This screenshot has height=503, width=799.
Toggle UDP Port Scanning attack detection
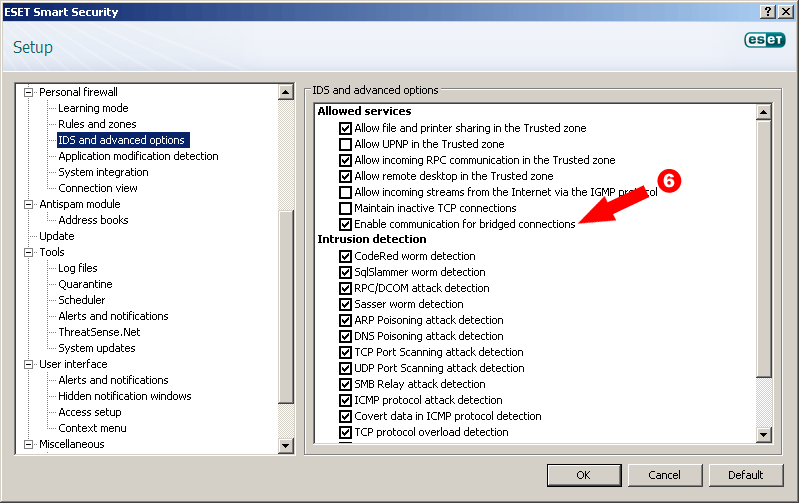(345, 368)
